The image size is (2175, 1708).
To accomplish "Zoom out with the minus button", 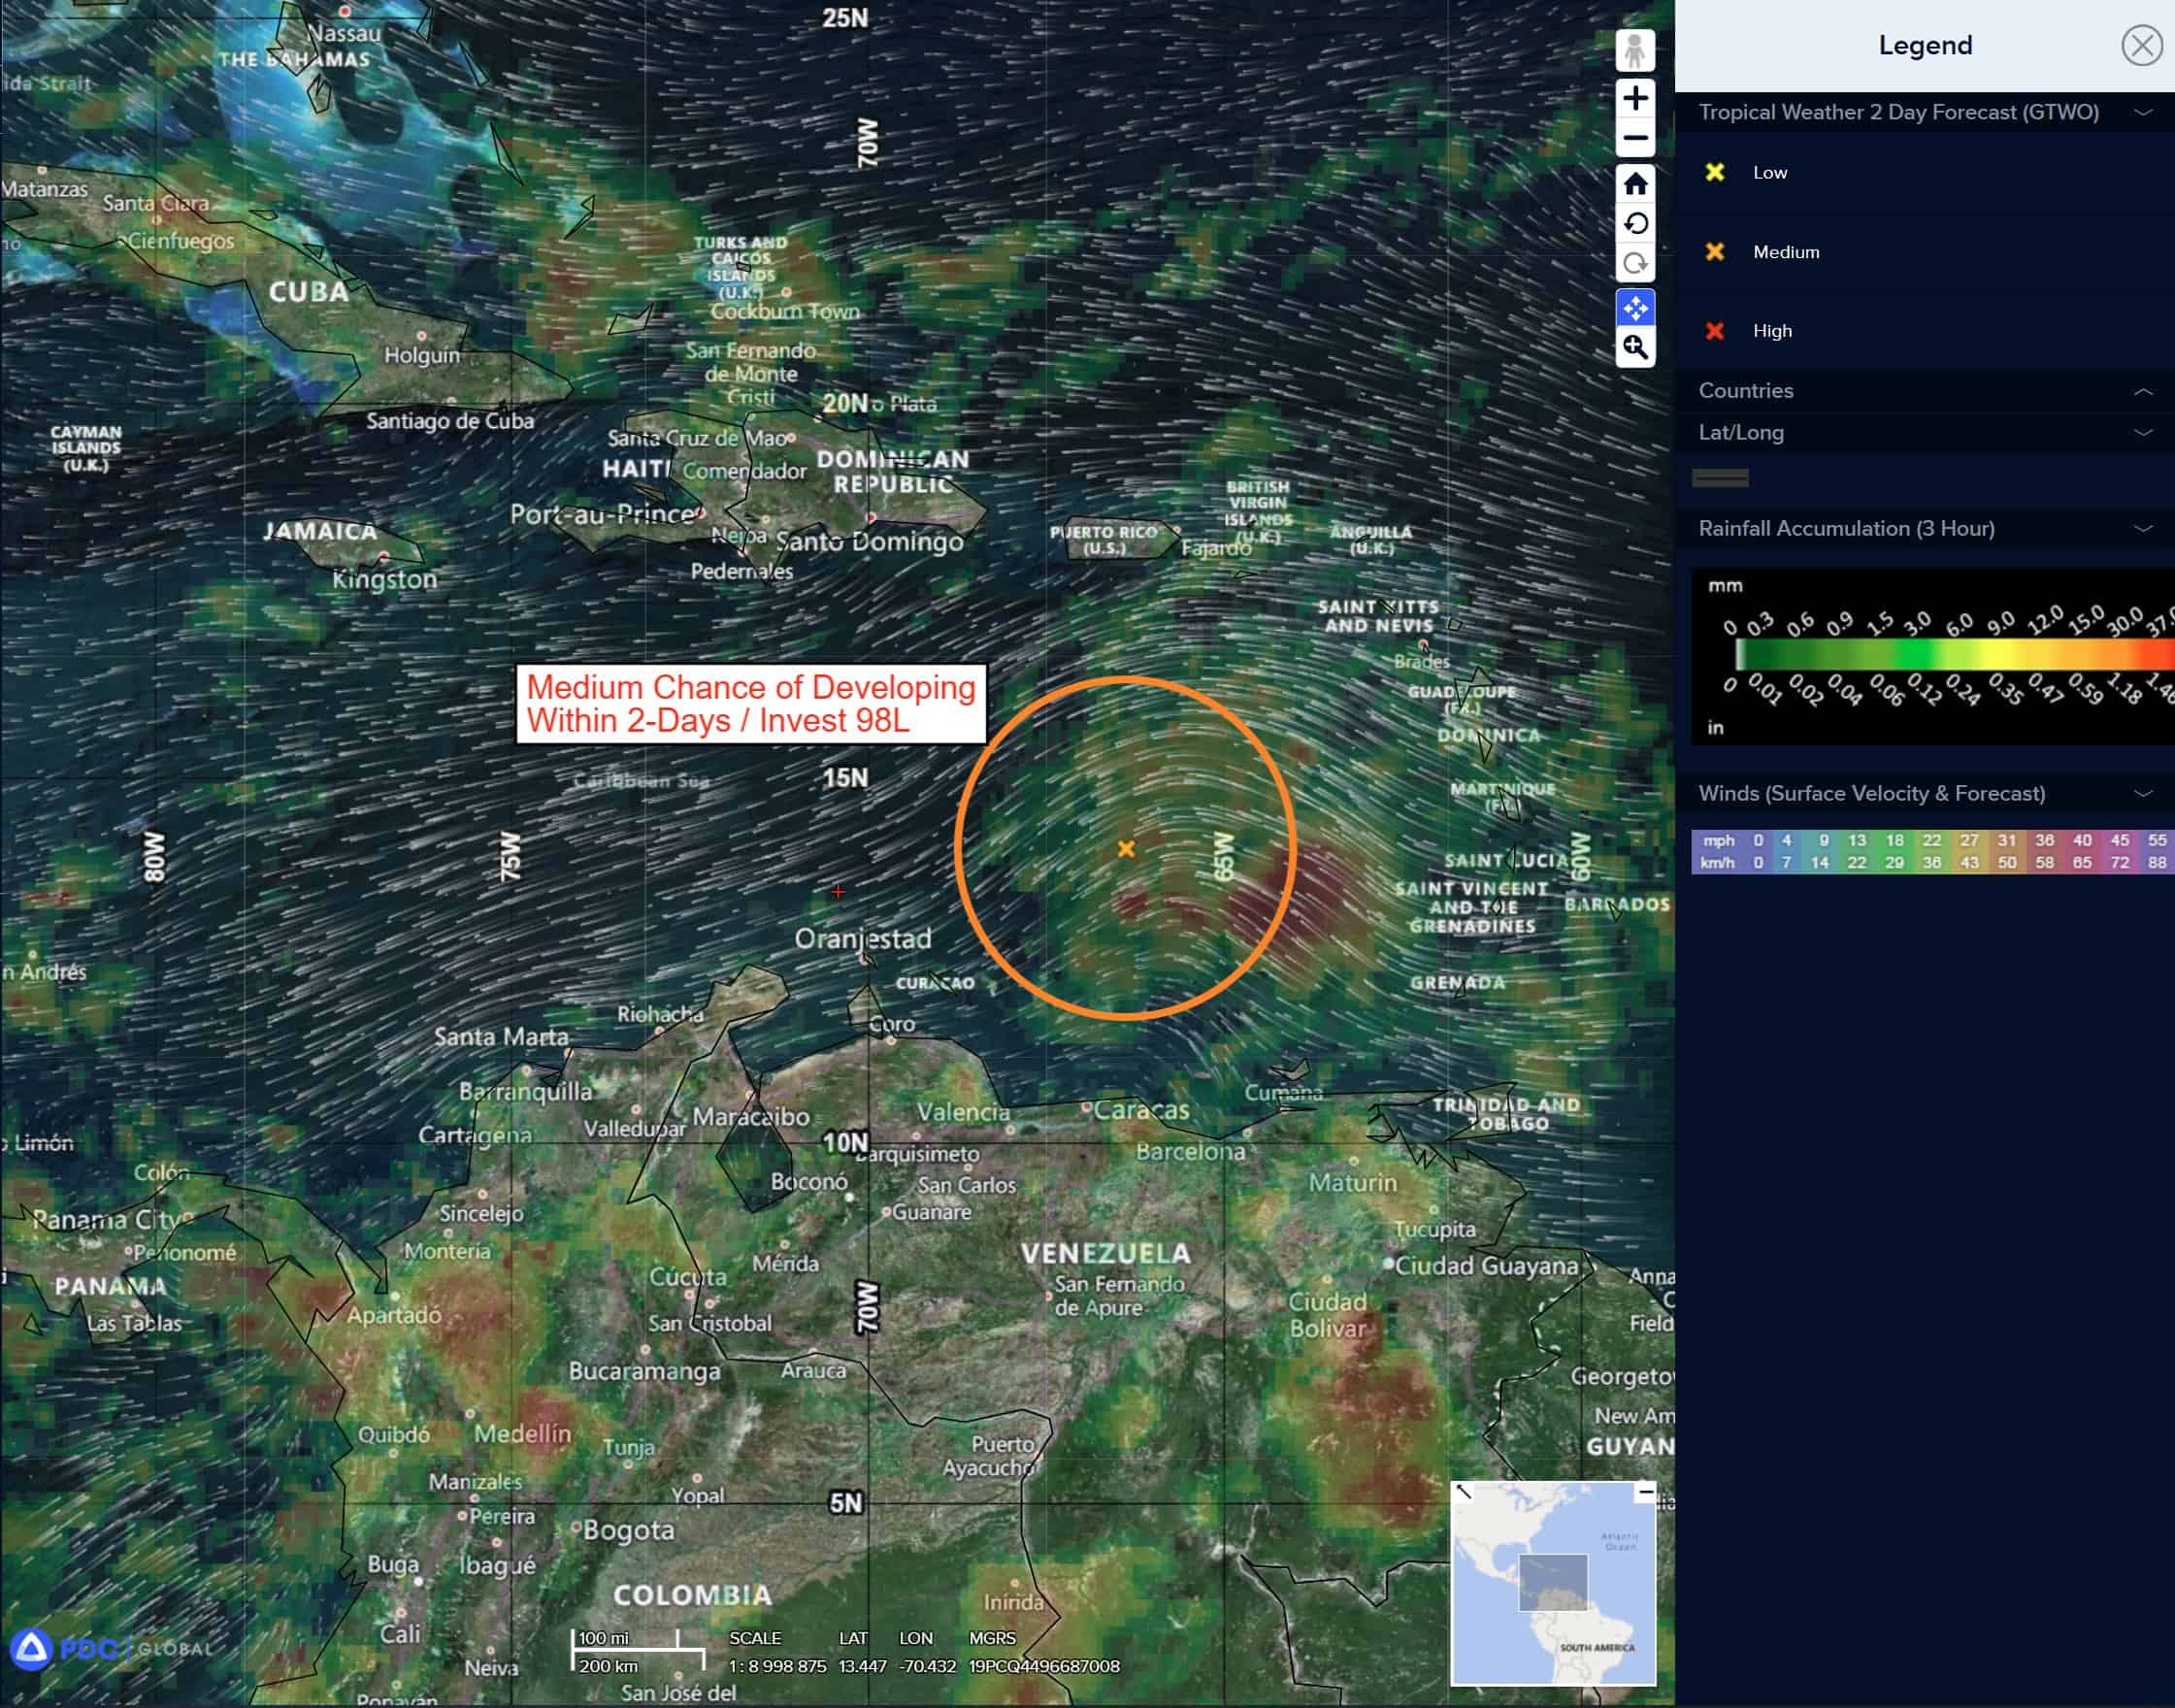I will coord(1635,138).
